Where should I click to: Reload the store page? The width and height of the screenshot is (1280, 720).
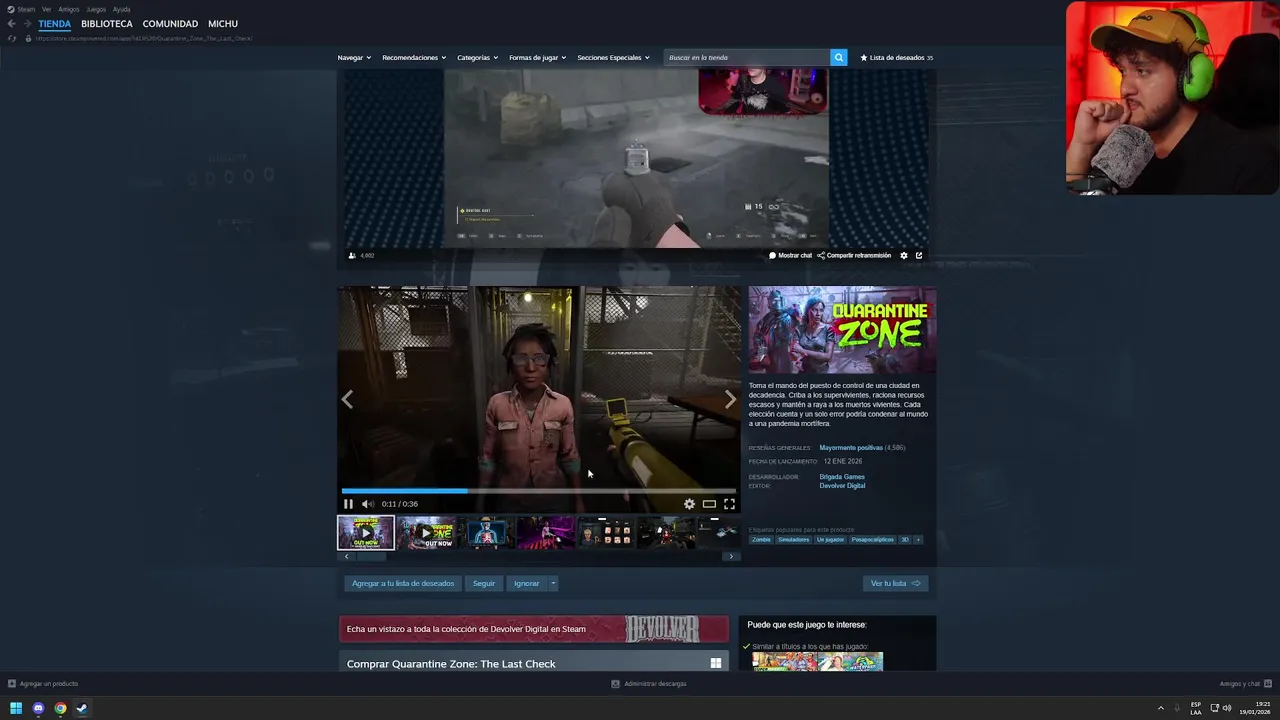[12, 38]
